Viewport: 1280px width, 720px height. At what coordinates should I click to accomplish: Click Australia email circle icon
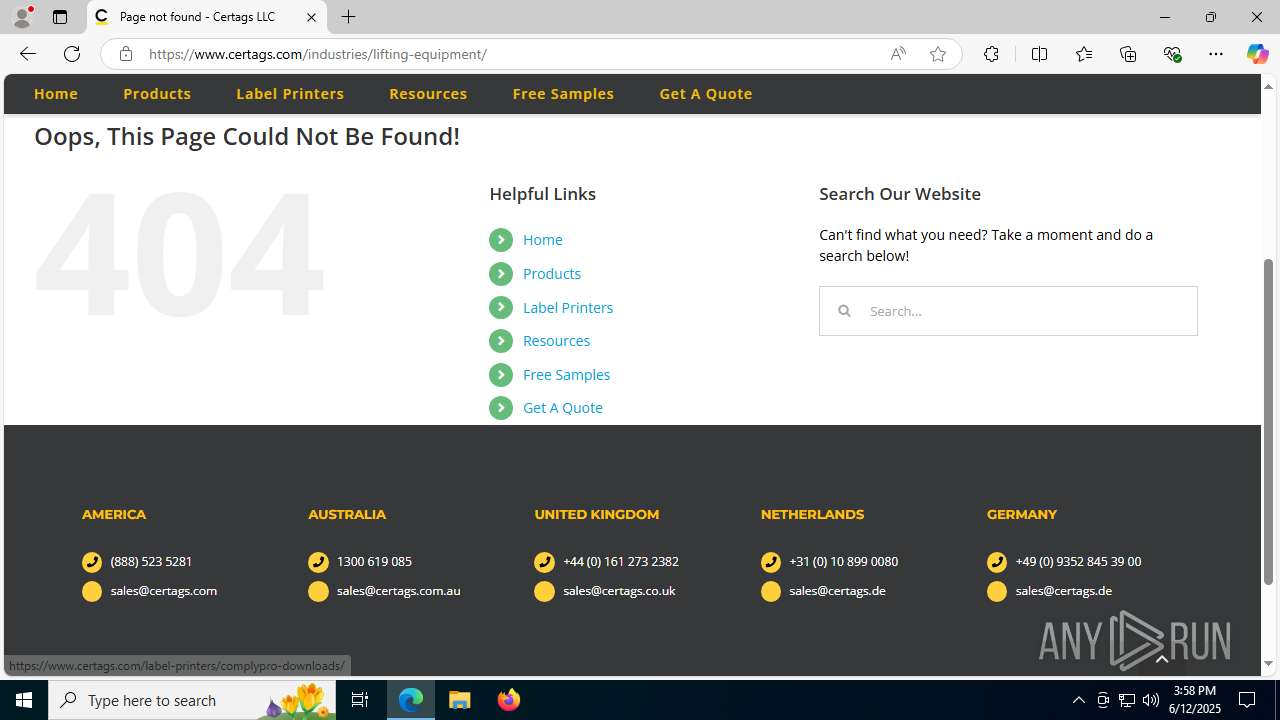pos(318,591)
